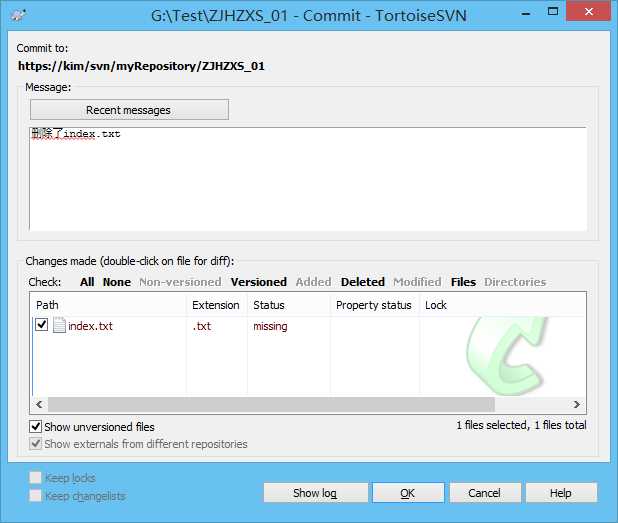This screenshot has height=523, width=618.
Task: Click the index.txt file icon
Action: tap(59, 326)
